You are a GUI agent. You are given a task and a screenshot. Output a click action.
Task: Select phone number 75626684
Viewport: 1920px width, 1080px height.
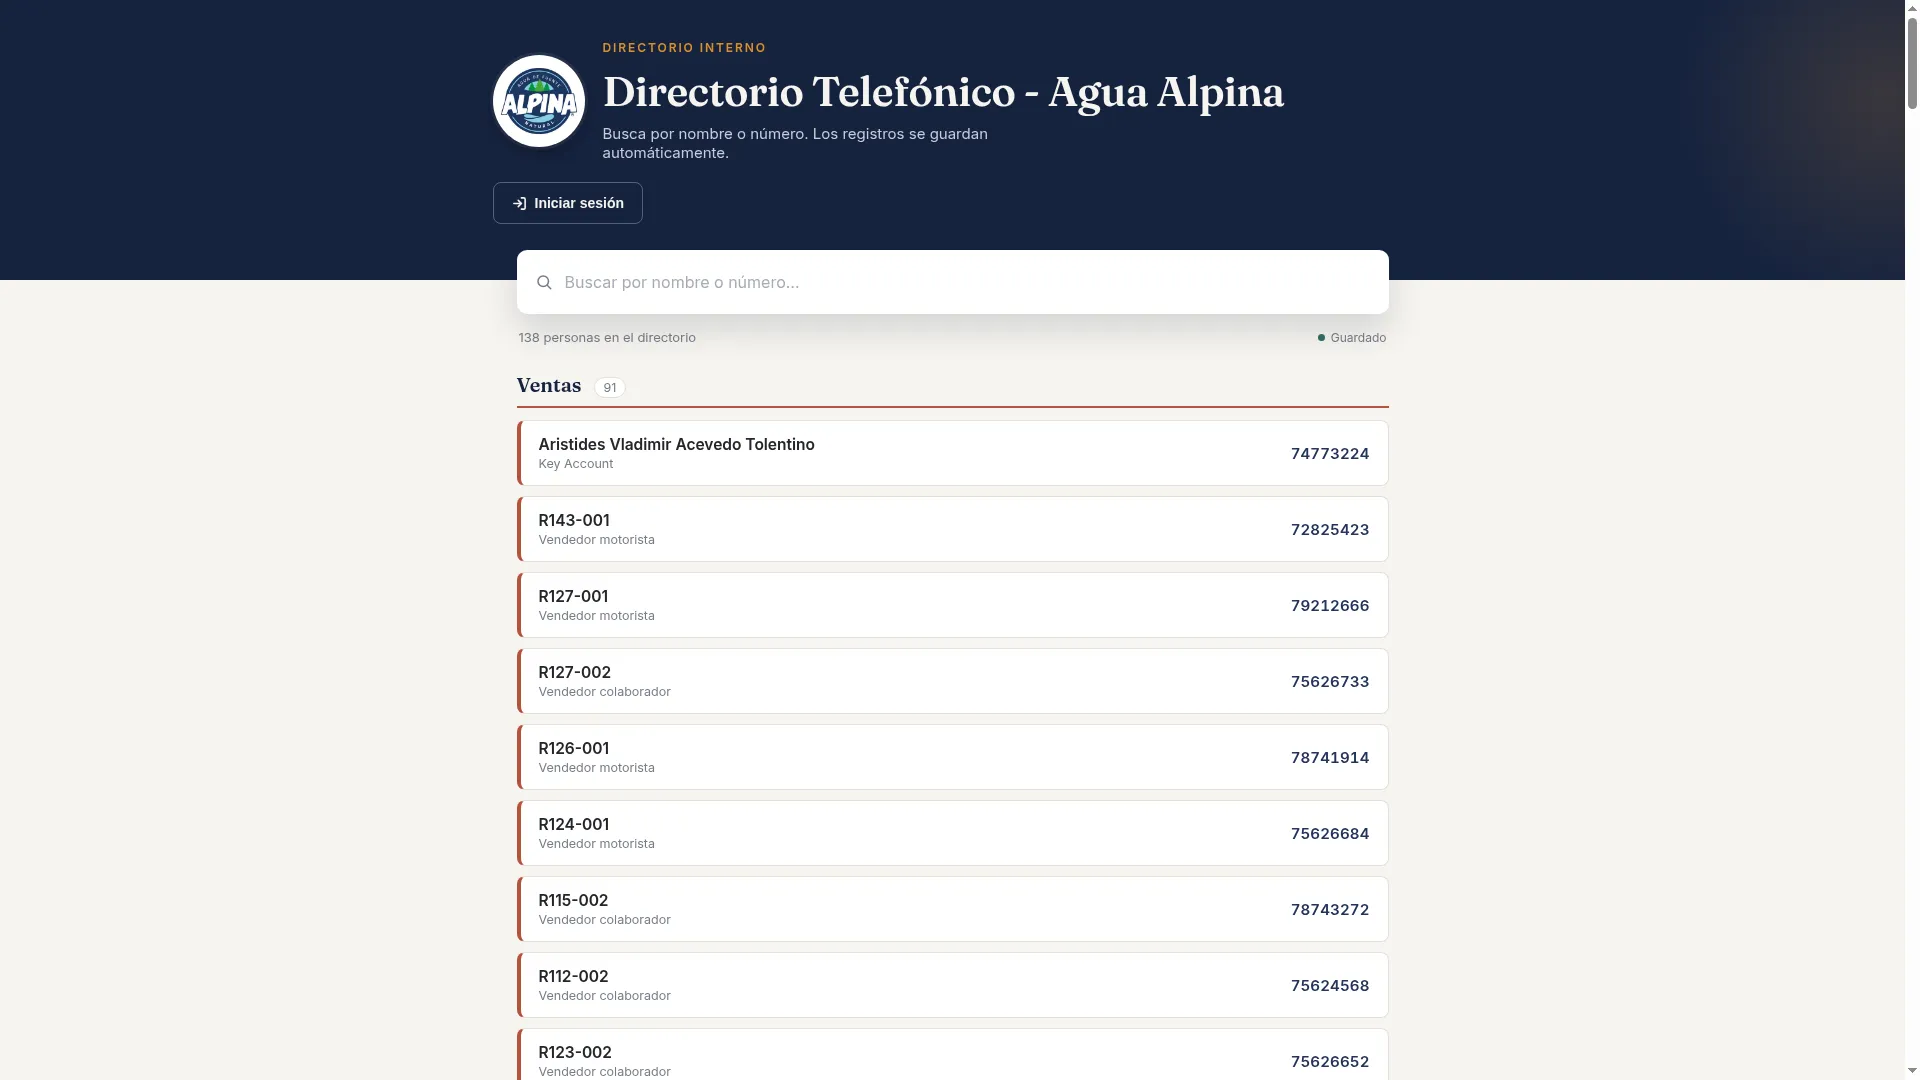point(1329,834)
